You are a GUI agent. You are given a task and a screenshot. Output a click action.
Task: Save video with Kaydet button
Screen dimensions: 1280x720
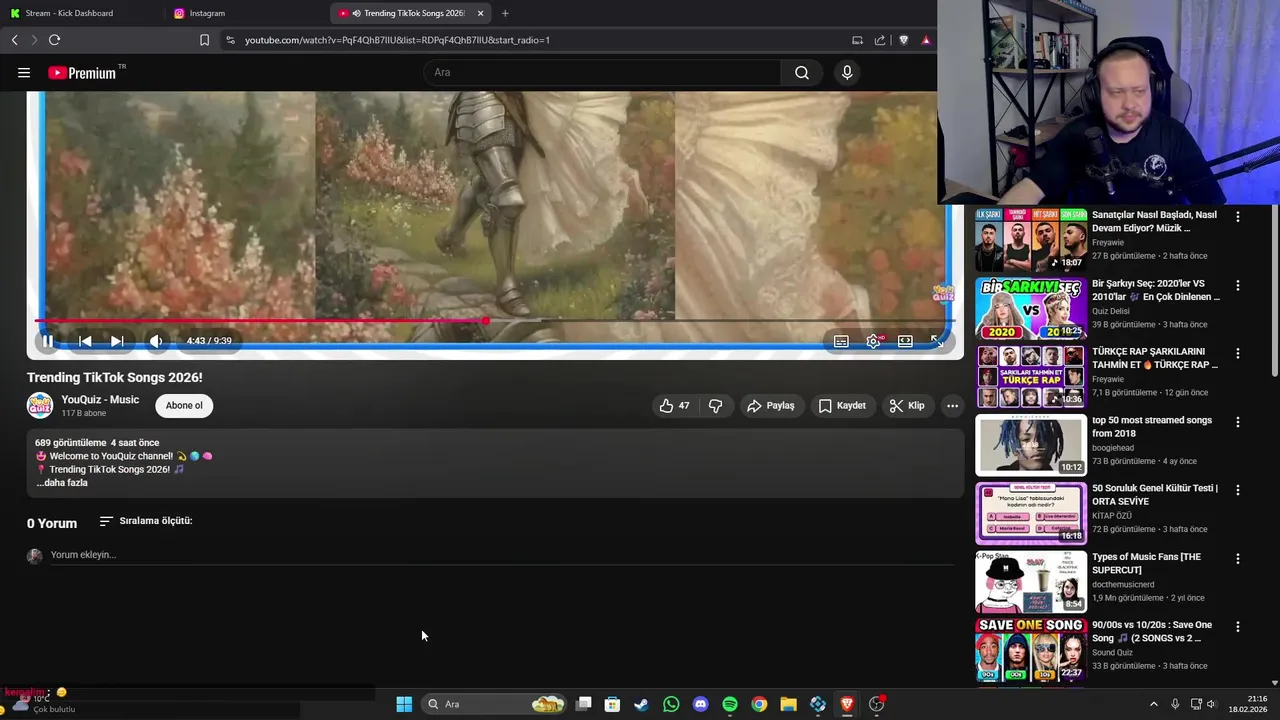point(842,406)
